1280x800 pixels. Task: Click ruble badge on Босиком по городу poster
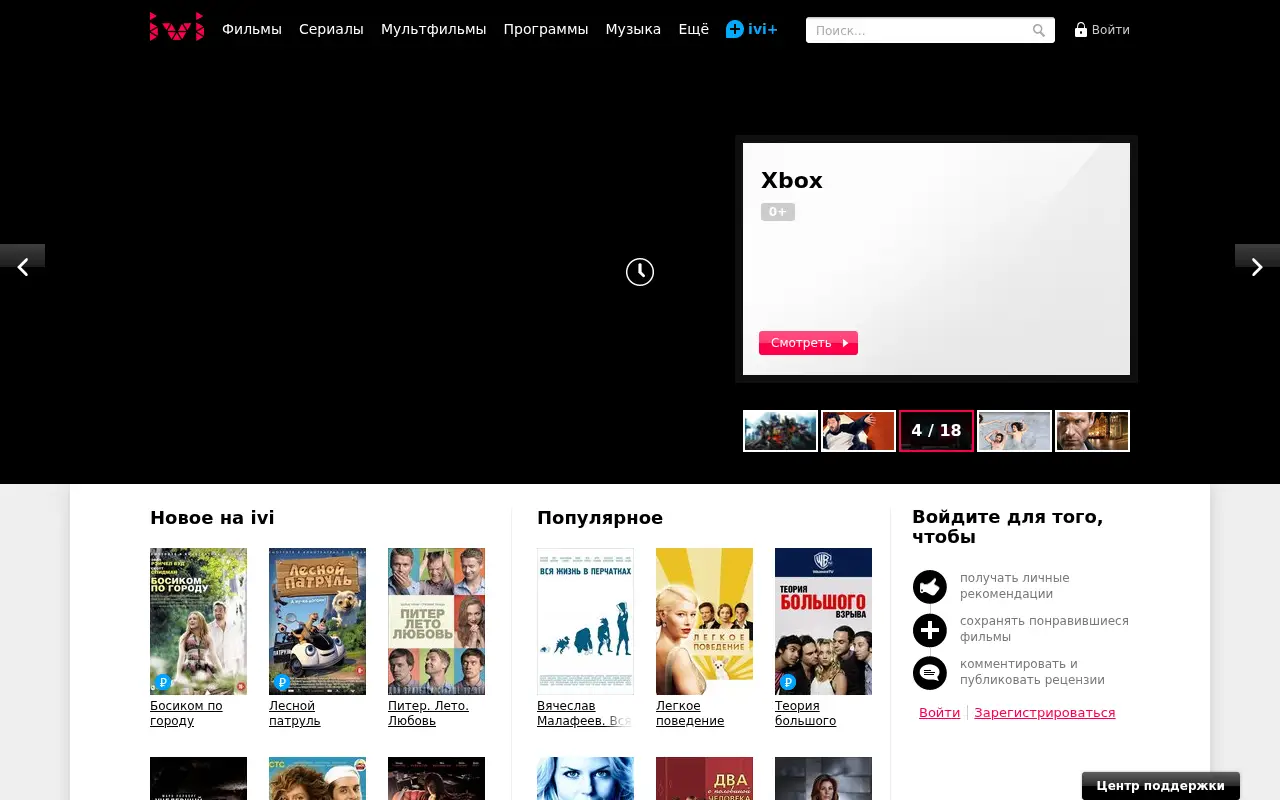163,682
